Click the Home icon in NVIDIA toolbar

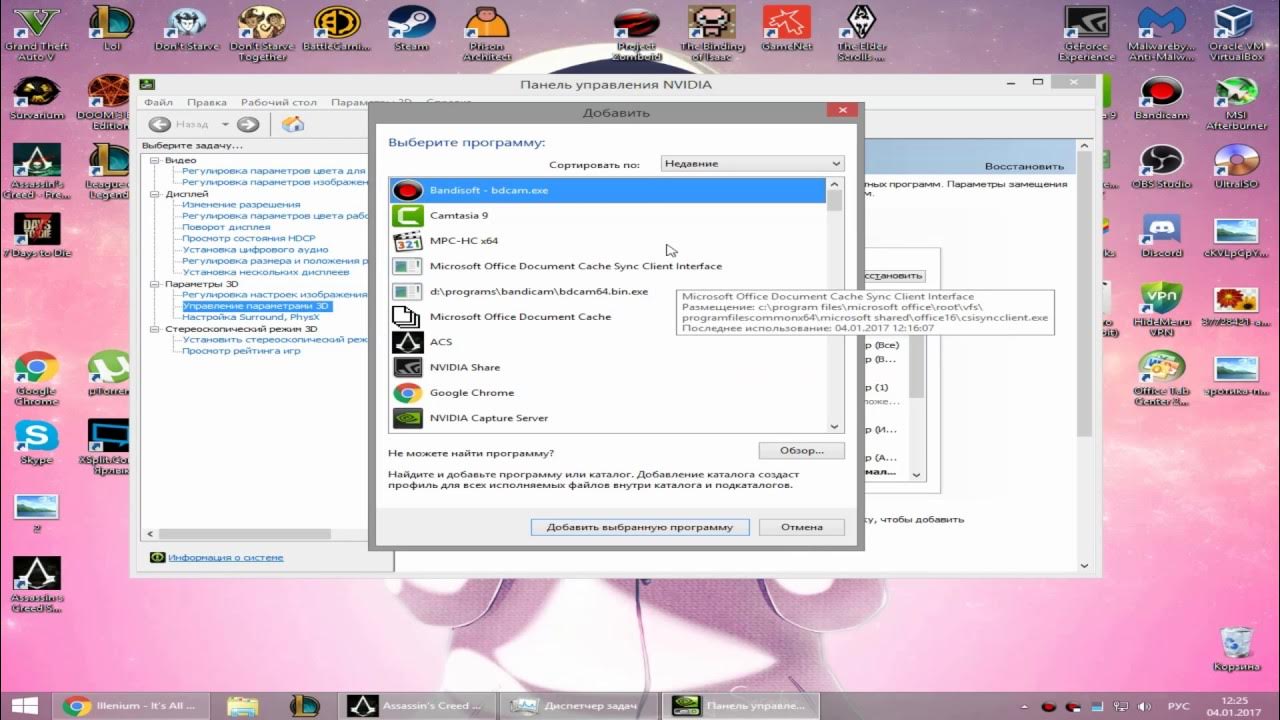[292, 124]
